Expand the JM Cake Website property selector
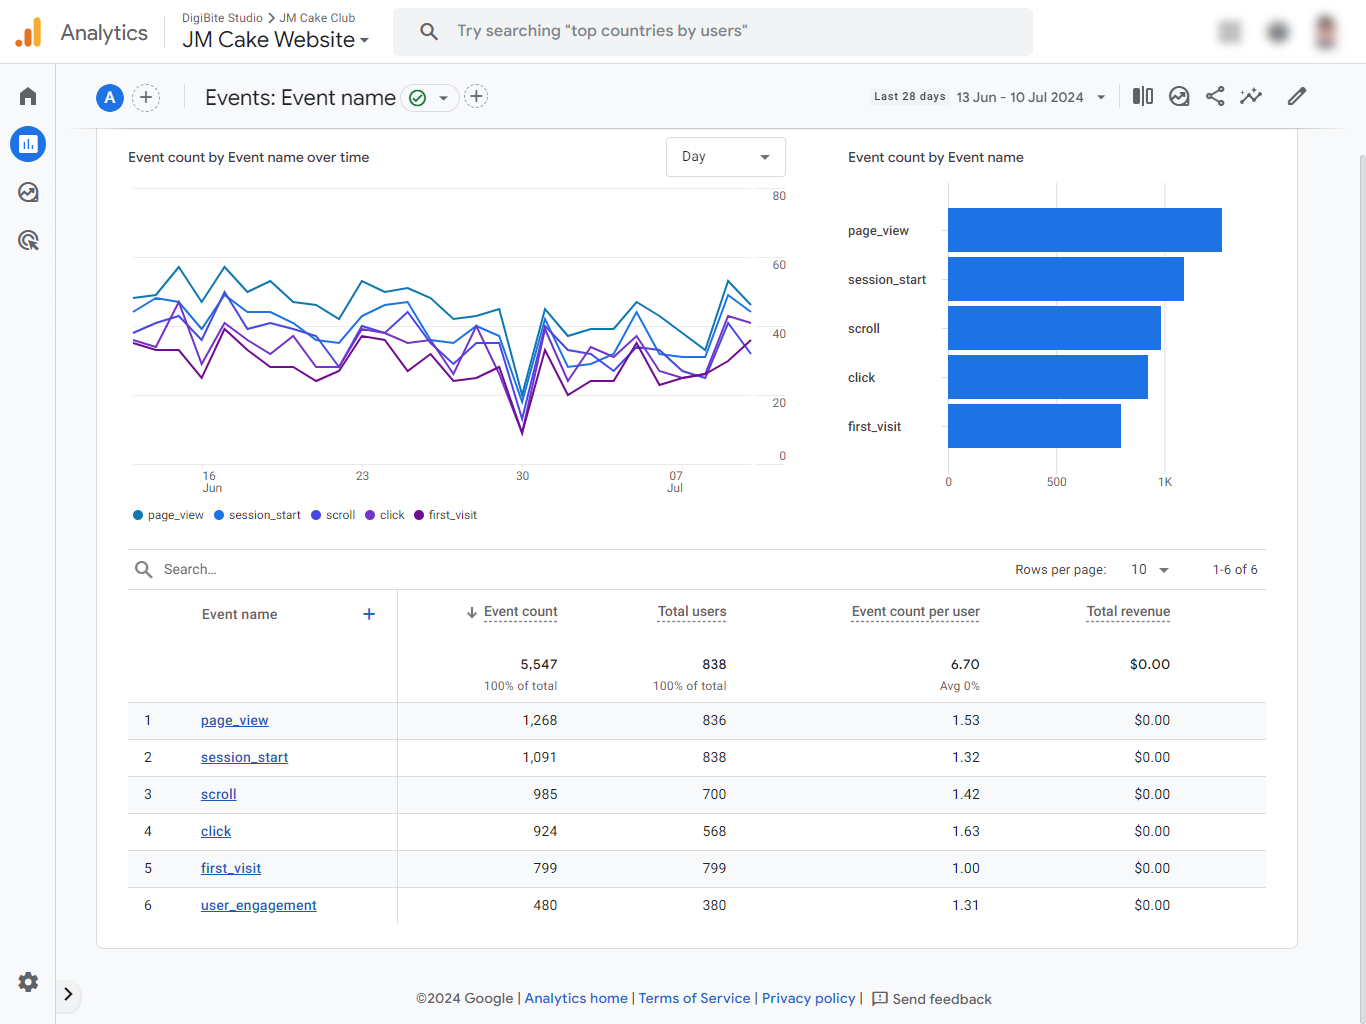 (275, 40)
